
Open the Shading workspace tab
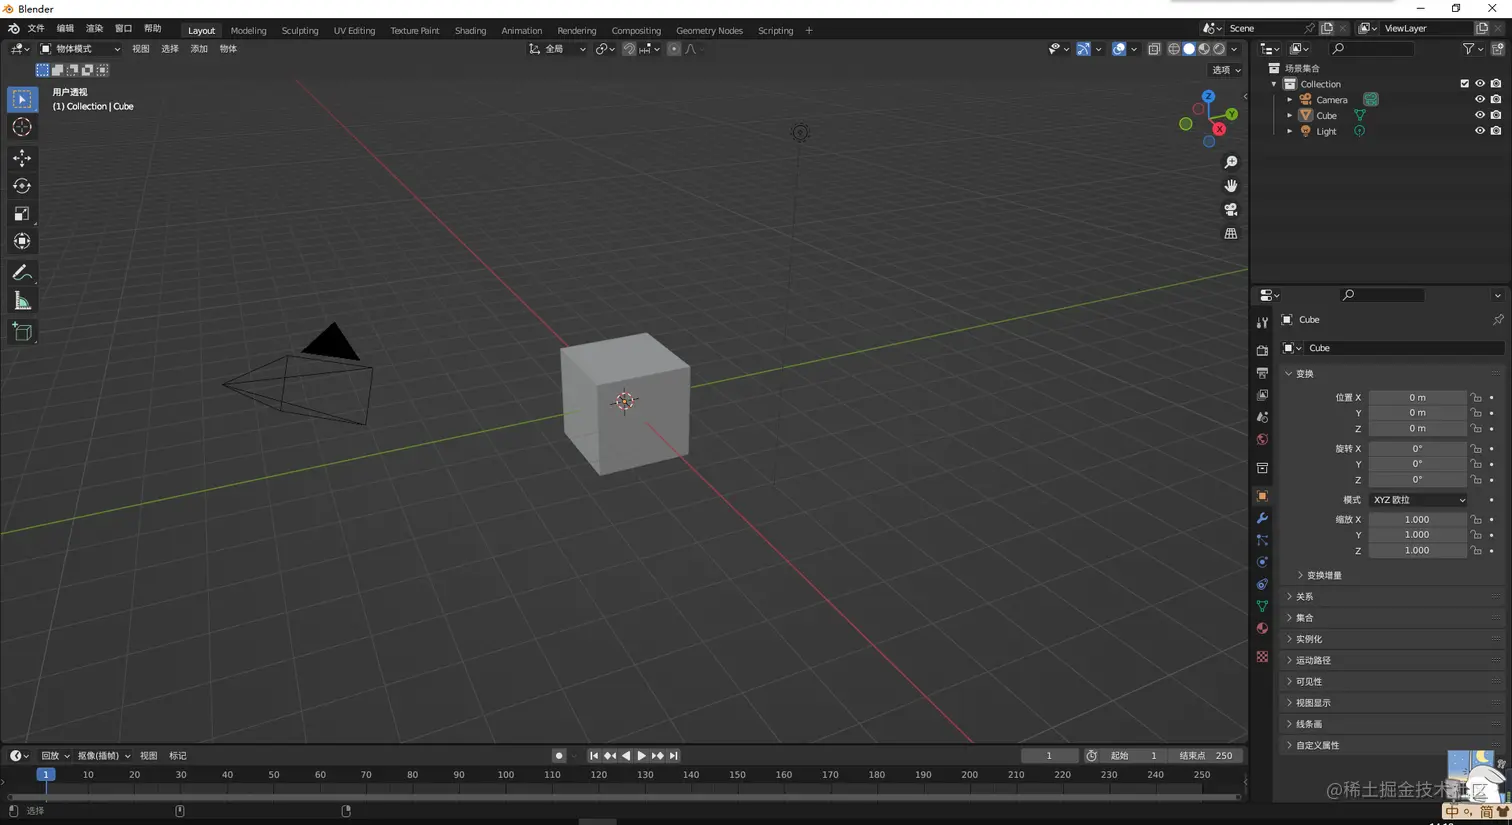click(x=470, y=31)
